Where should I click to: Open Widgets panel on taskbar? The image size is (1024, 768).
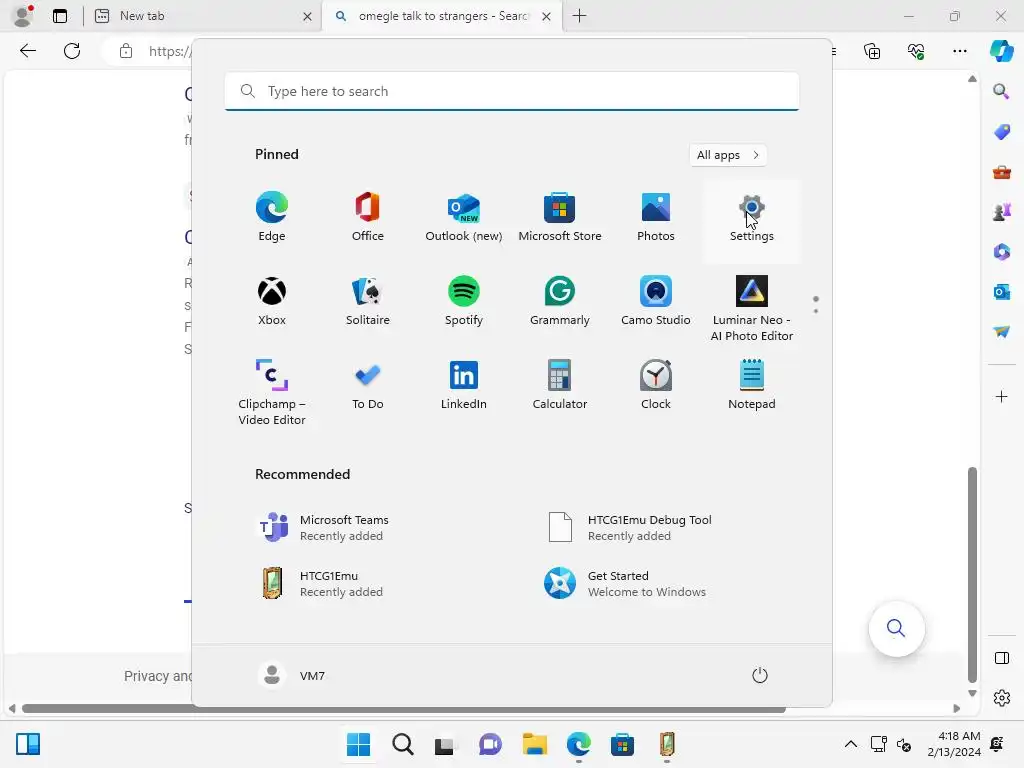coord(28,744)
